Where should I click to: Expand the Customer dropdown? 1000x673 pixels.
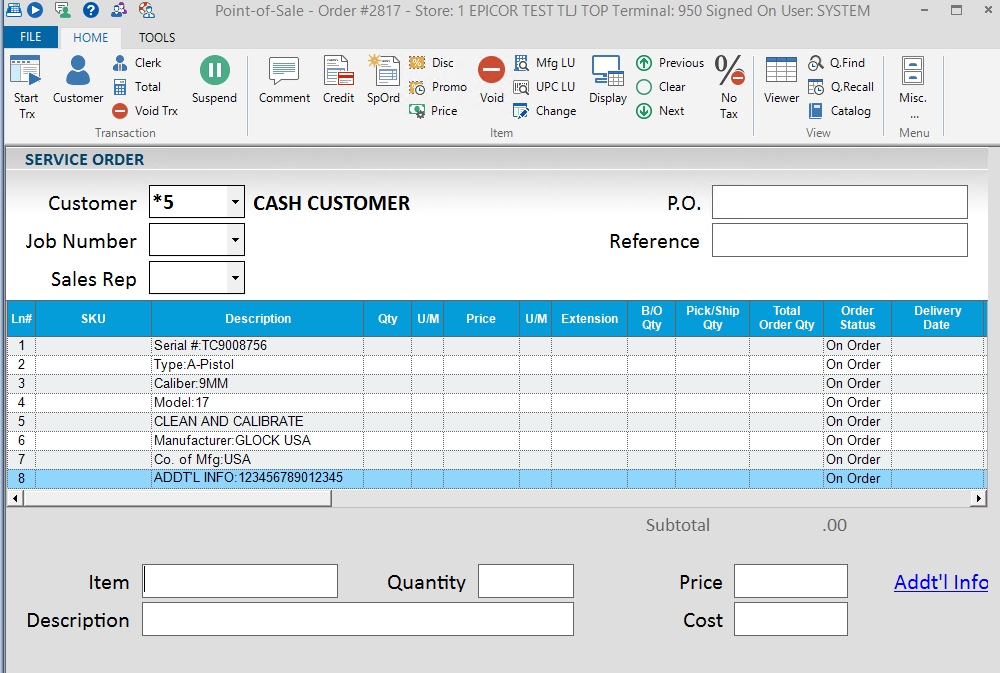(235, 202)
